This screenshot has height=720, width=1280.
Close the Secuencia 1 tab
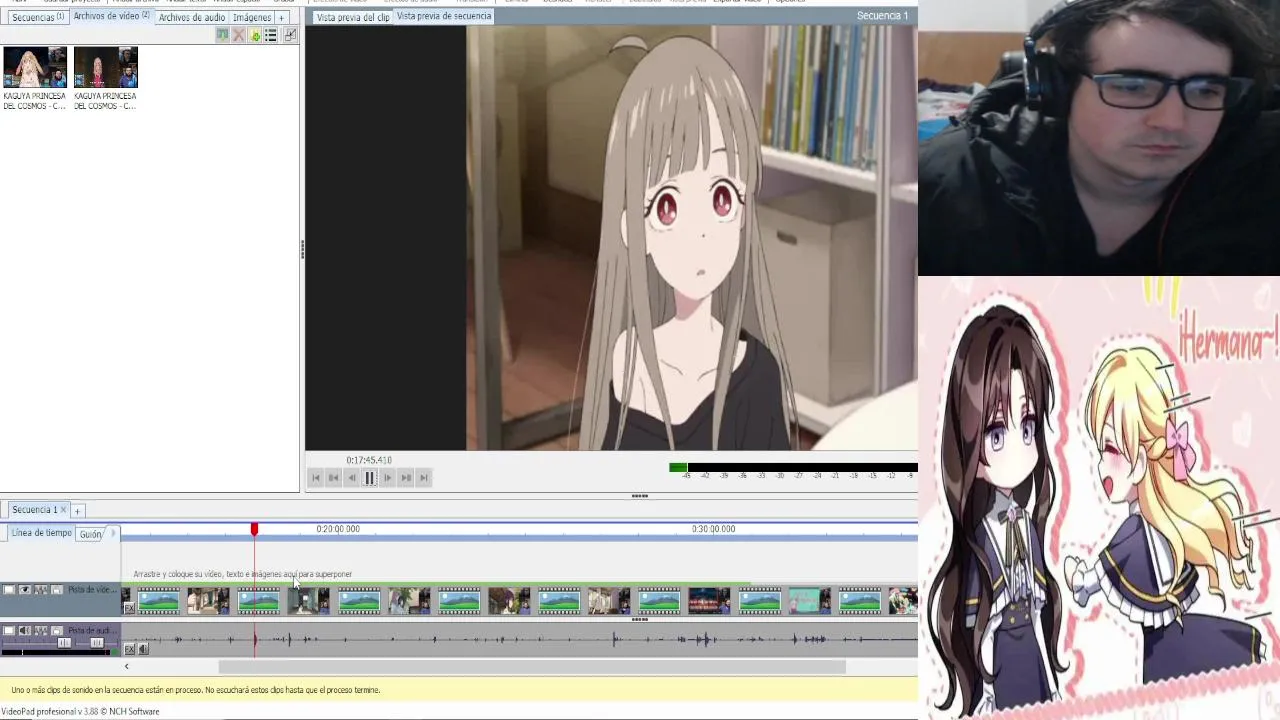coord(64,510)
